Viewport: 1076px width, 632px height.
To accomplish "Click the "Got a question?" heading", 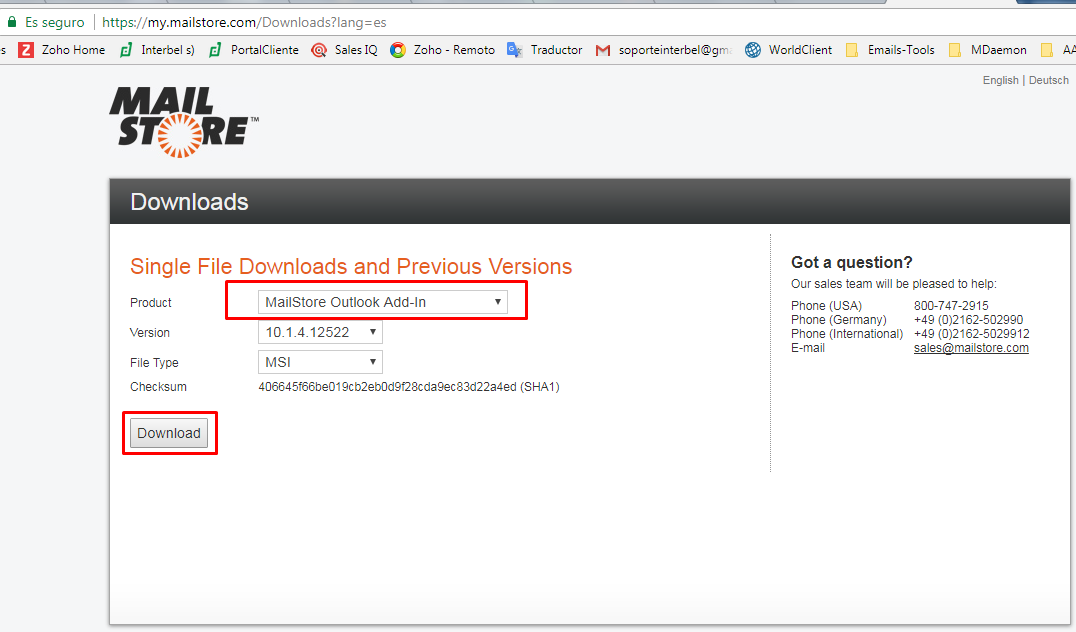I will click(x=852, y=262).
